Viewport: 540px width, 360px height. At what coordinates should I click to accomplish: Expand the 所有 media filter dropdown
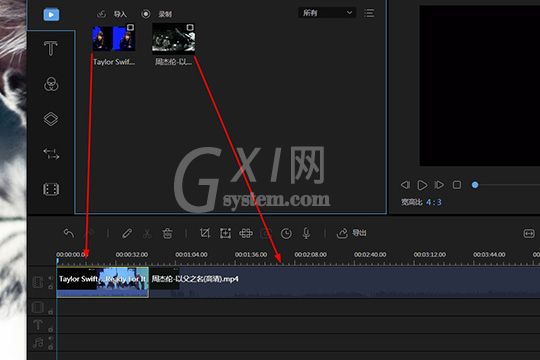(x=326, y=13)
